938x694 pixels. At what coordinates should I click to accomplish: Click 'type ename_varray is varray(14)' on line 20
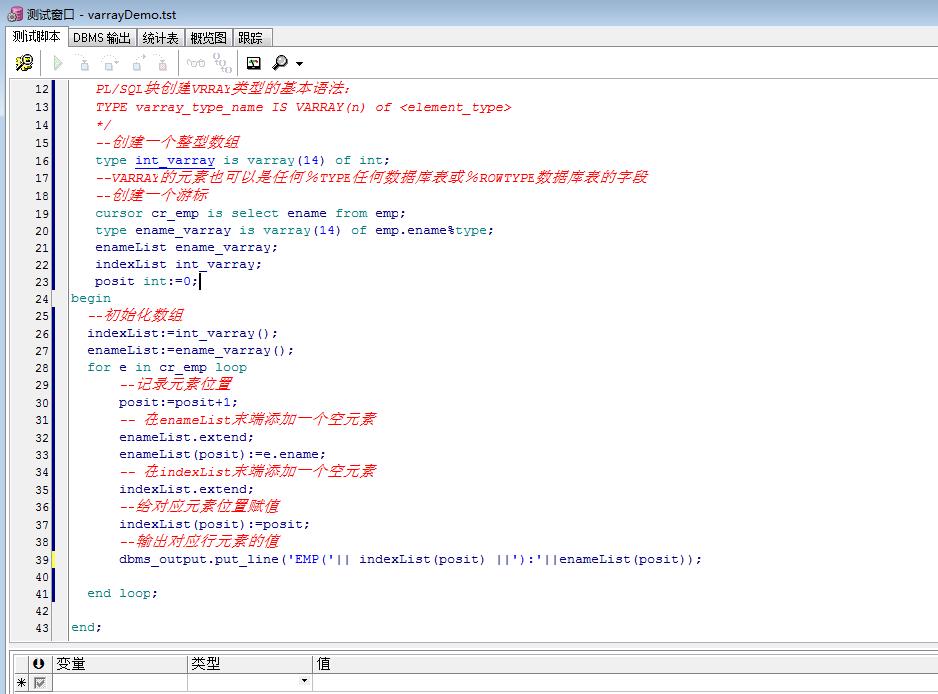218,230
